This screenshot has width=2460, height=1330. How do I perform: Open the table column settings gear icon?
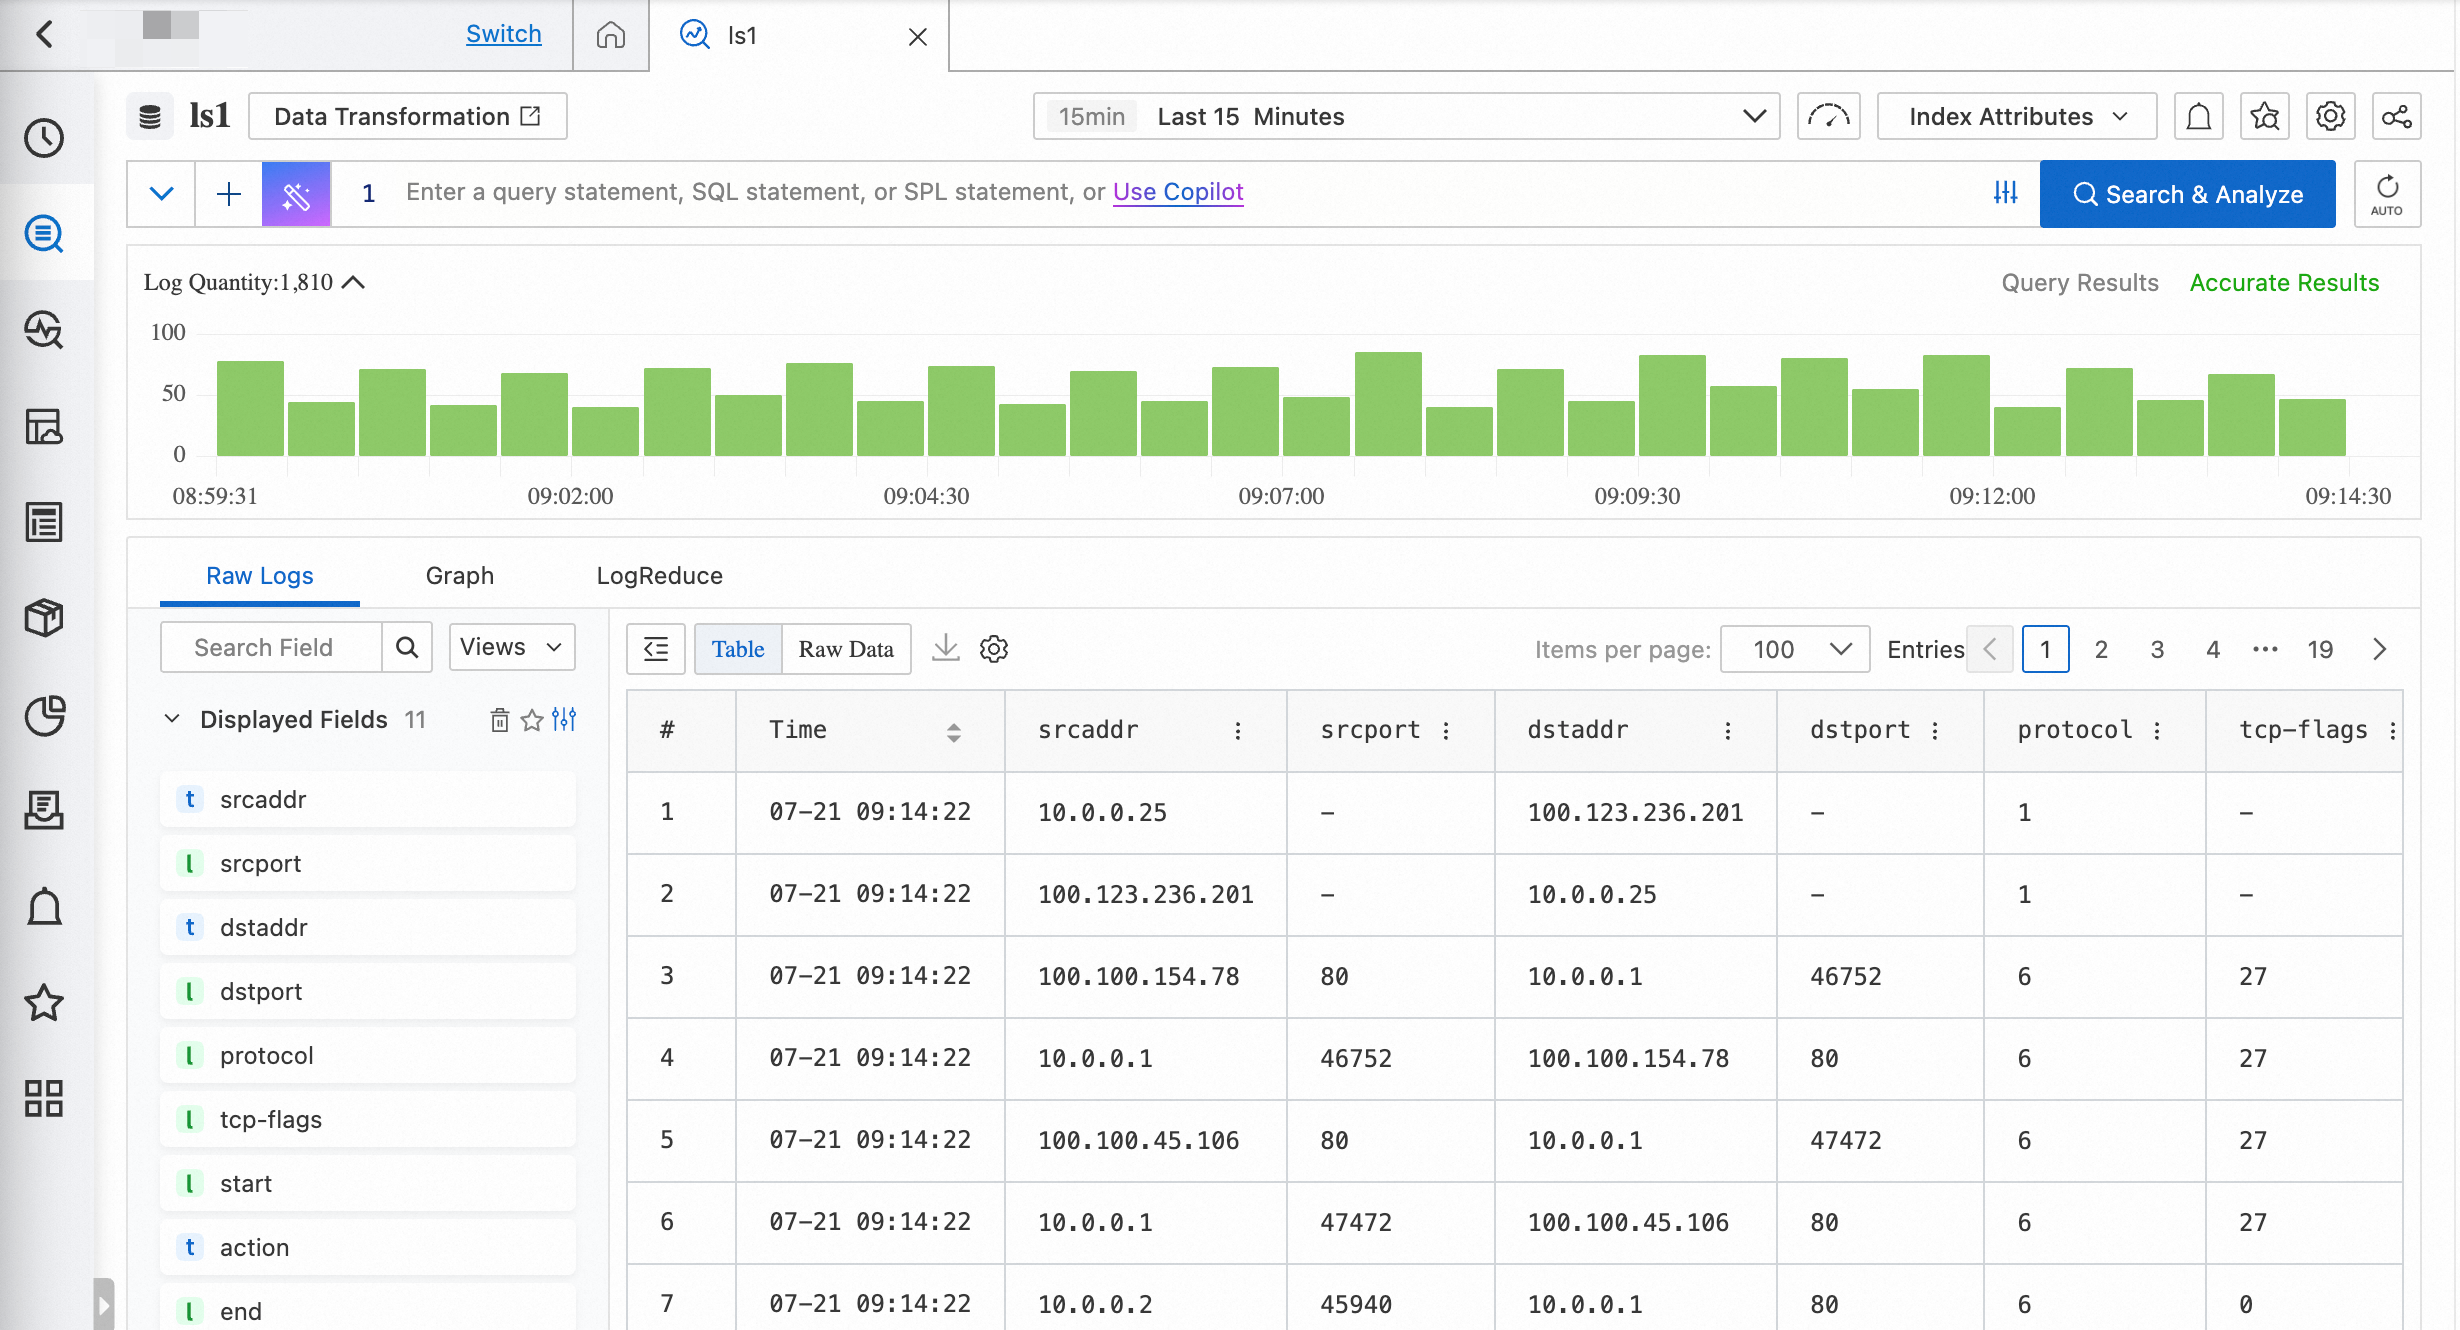(993, 649)
